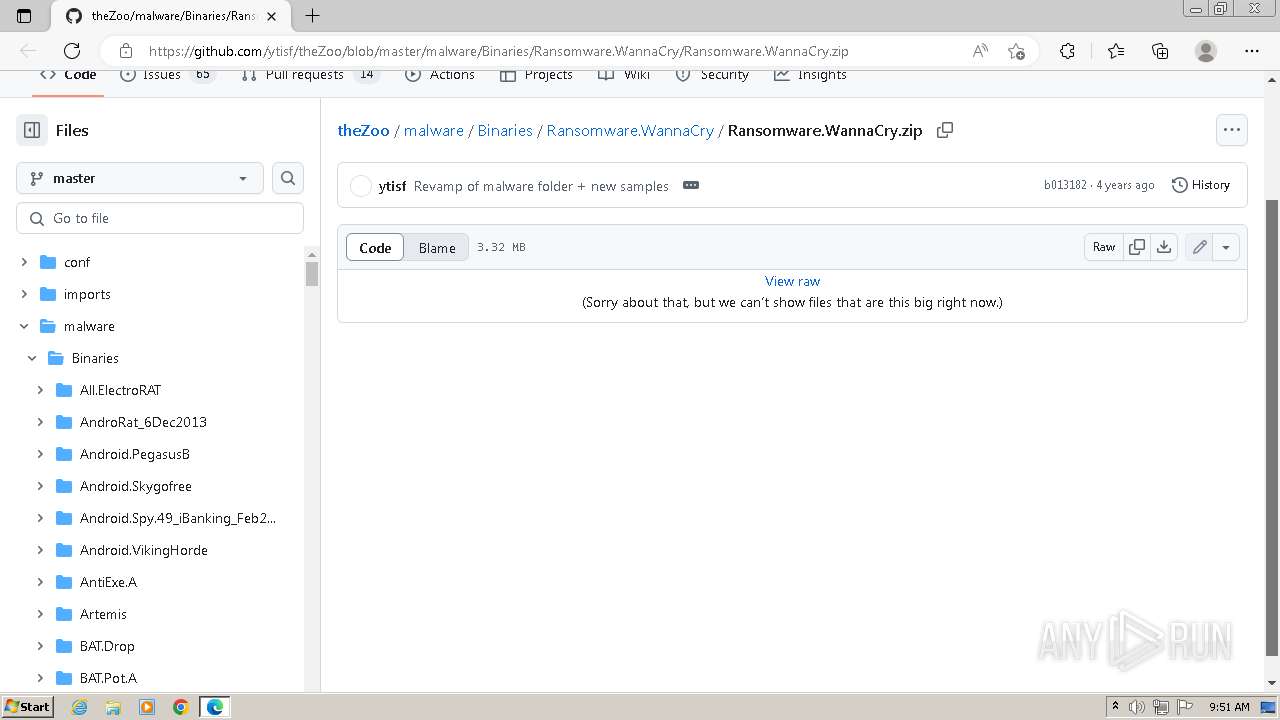This screenshot has height=720, width=1280.
Task: Open media player taskbar icon
Action: pos(147,707)
